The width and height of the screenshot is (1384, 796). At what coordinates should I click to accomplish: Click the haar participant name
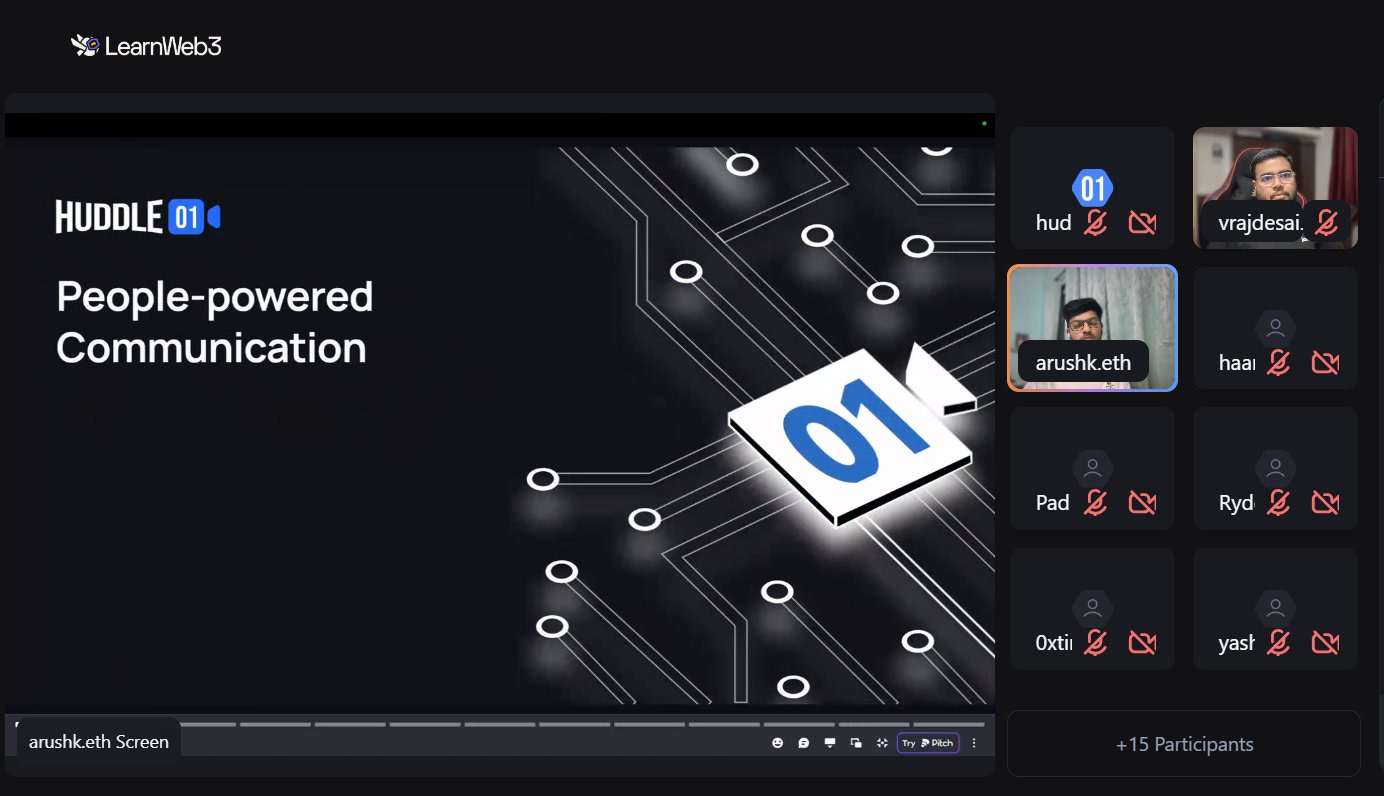point(1237,362)
